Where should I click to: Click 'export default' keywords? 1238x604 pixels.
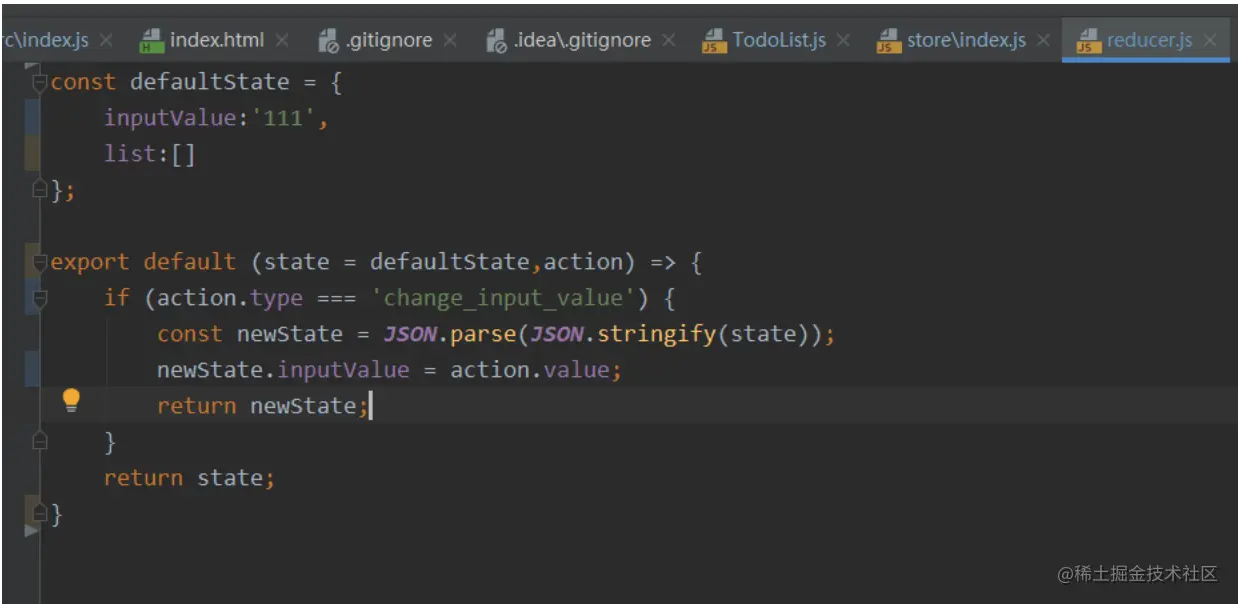143,262
